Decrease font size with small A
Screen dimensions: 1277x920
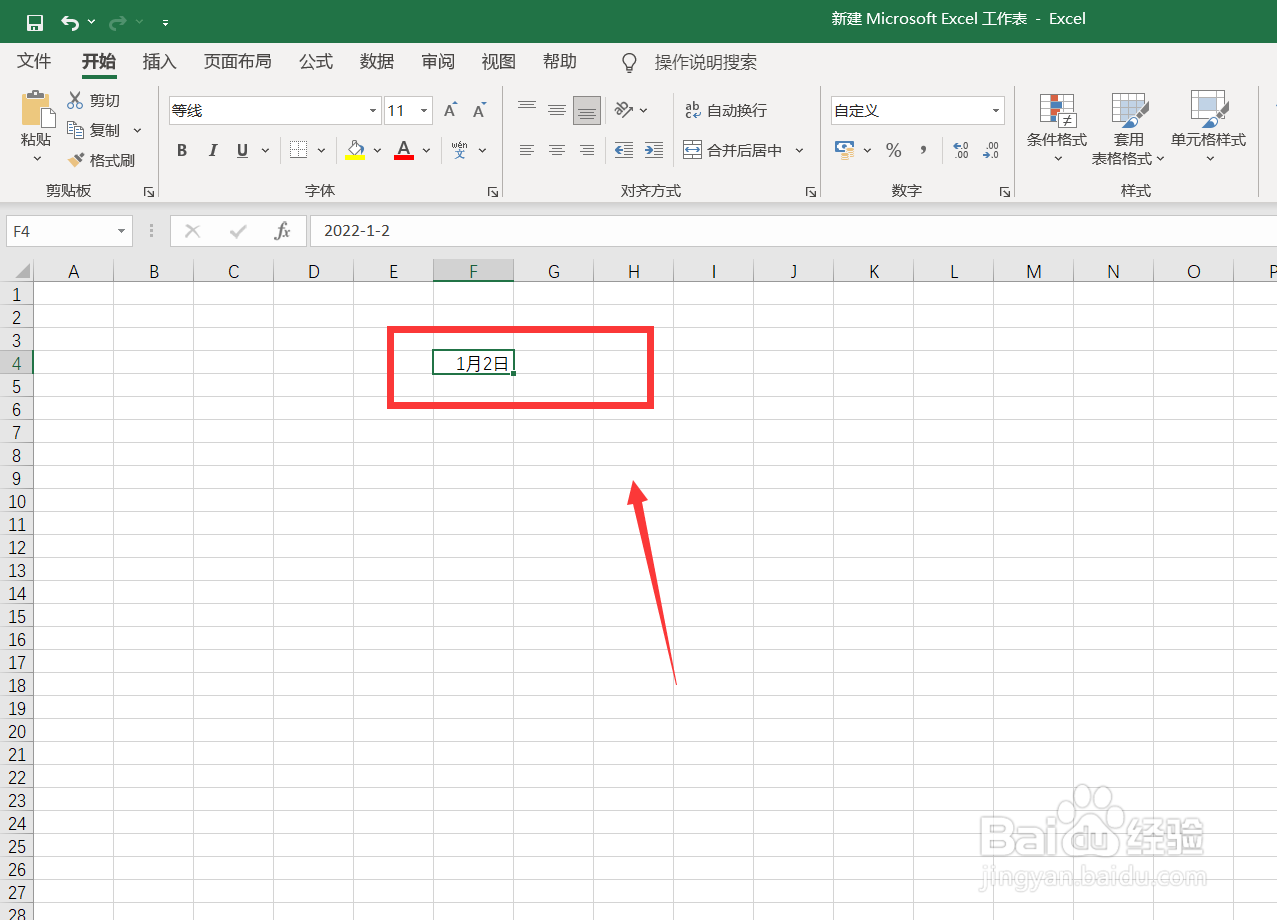pyautogui.click(x=479, y=111)
